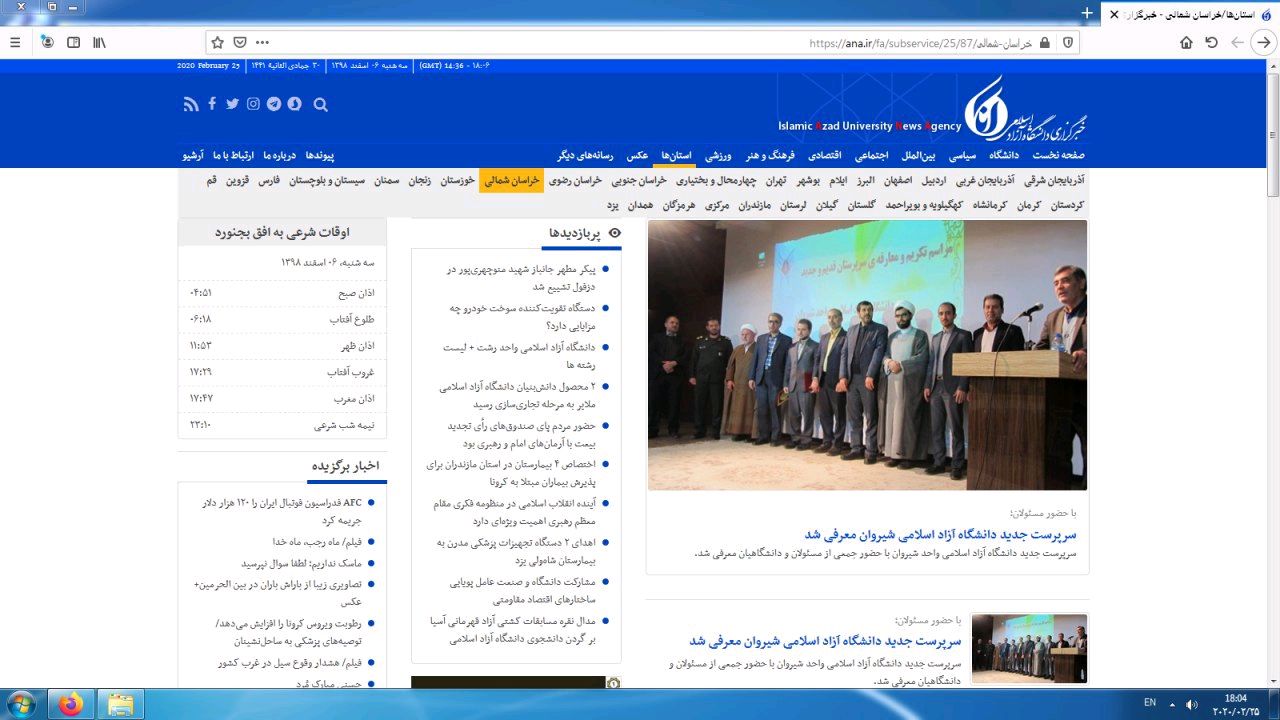
Task: Open the آرشیو link
Action: [193, 155]
